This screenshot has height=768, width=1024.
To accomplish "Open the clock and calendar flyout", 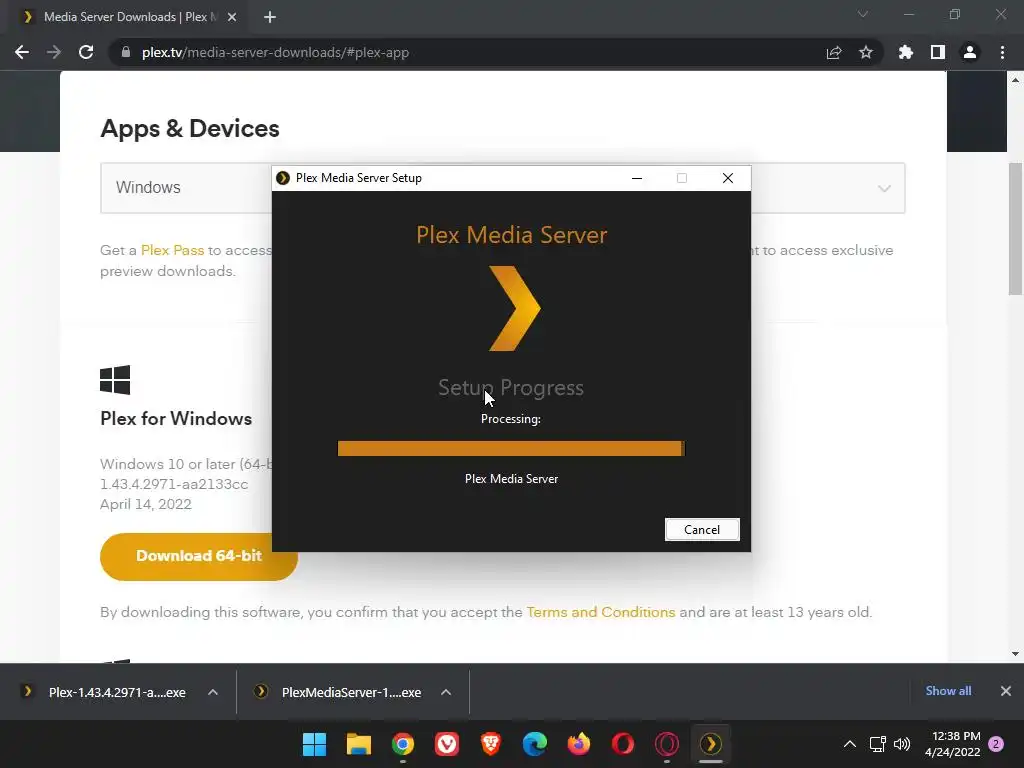I will 953,744.
